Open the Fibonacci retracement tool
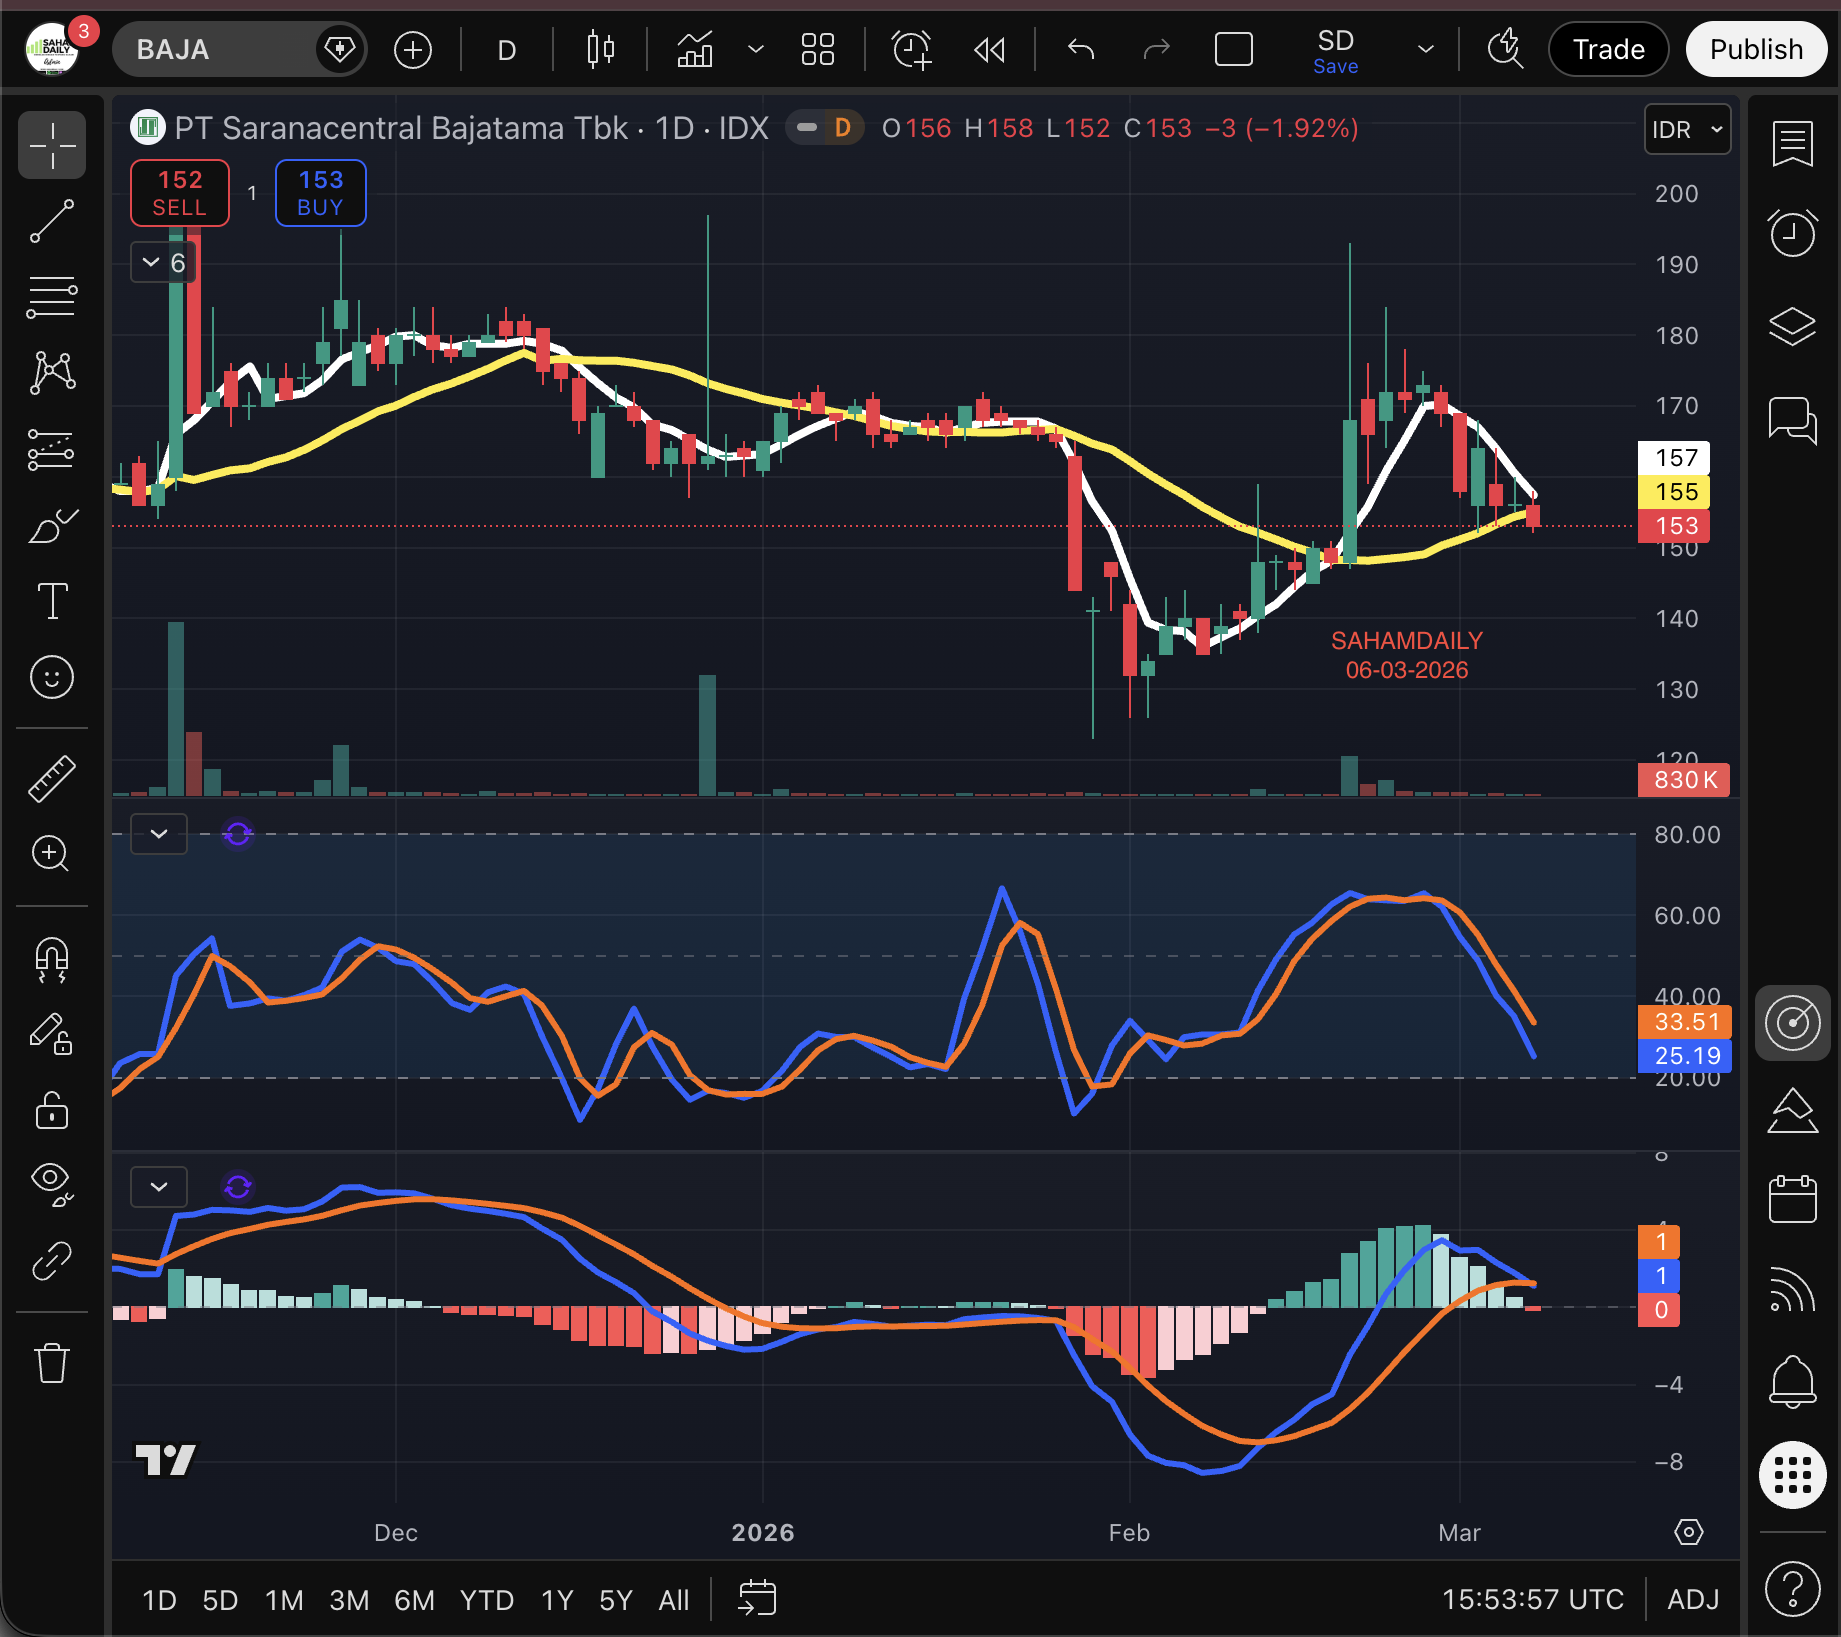The height and width of the screenshot is (1637, 1841). tap(52, 297)
